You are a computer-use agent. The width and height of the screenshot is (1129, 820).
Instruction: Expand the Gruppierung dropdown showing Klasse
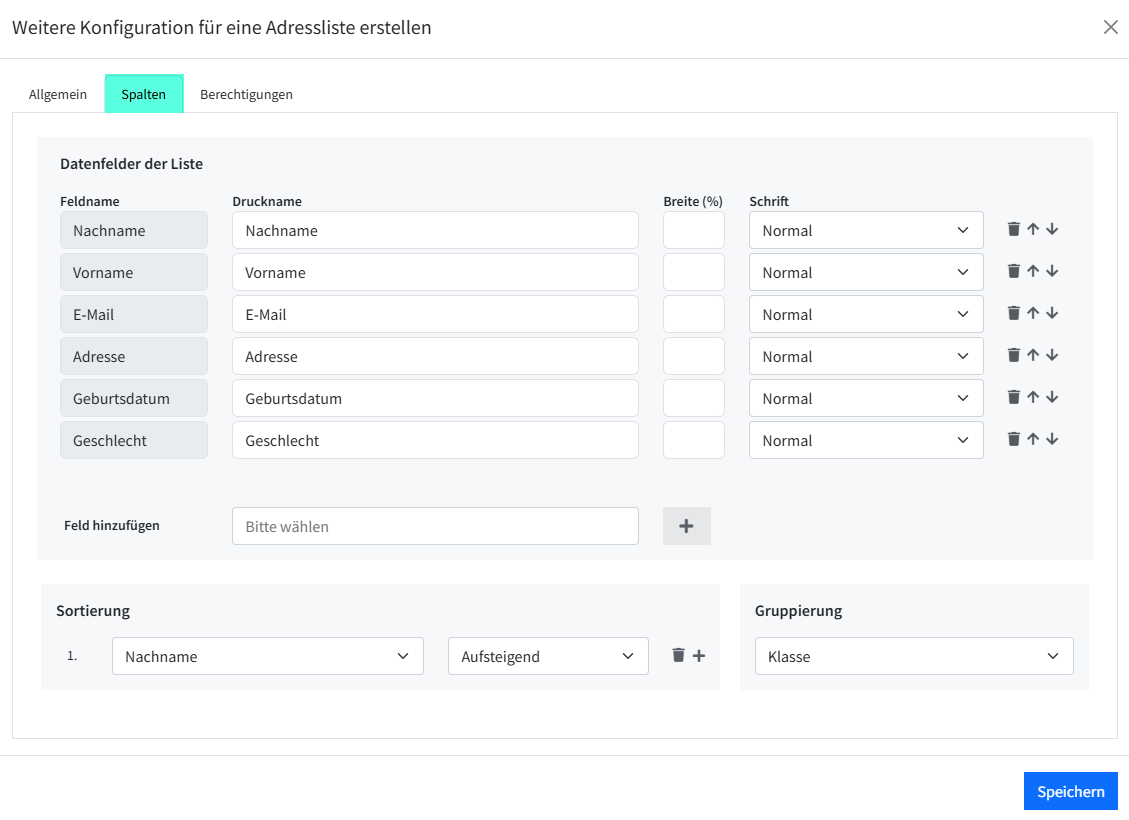pyautogui.click(x=914, y=657)
